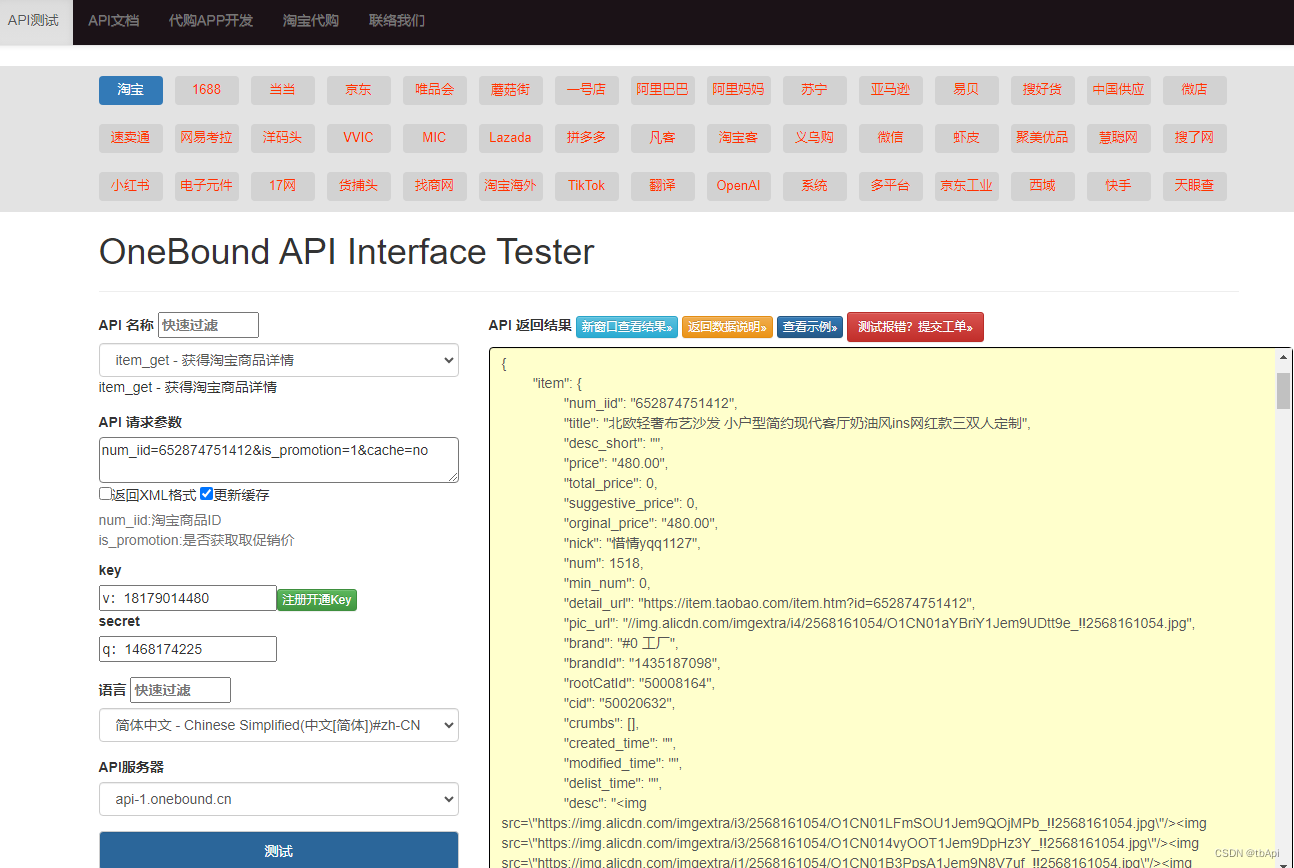Select the 系统 category
This screenshot has height=868, width=1294.
click(815, 186)
